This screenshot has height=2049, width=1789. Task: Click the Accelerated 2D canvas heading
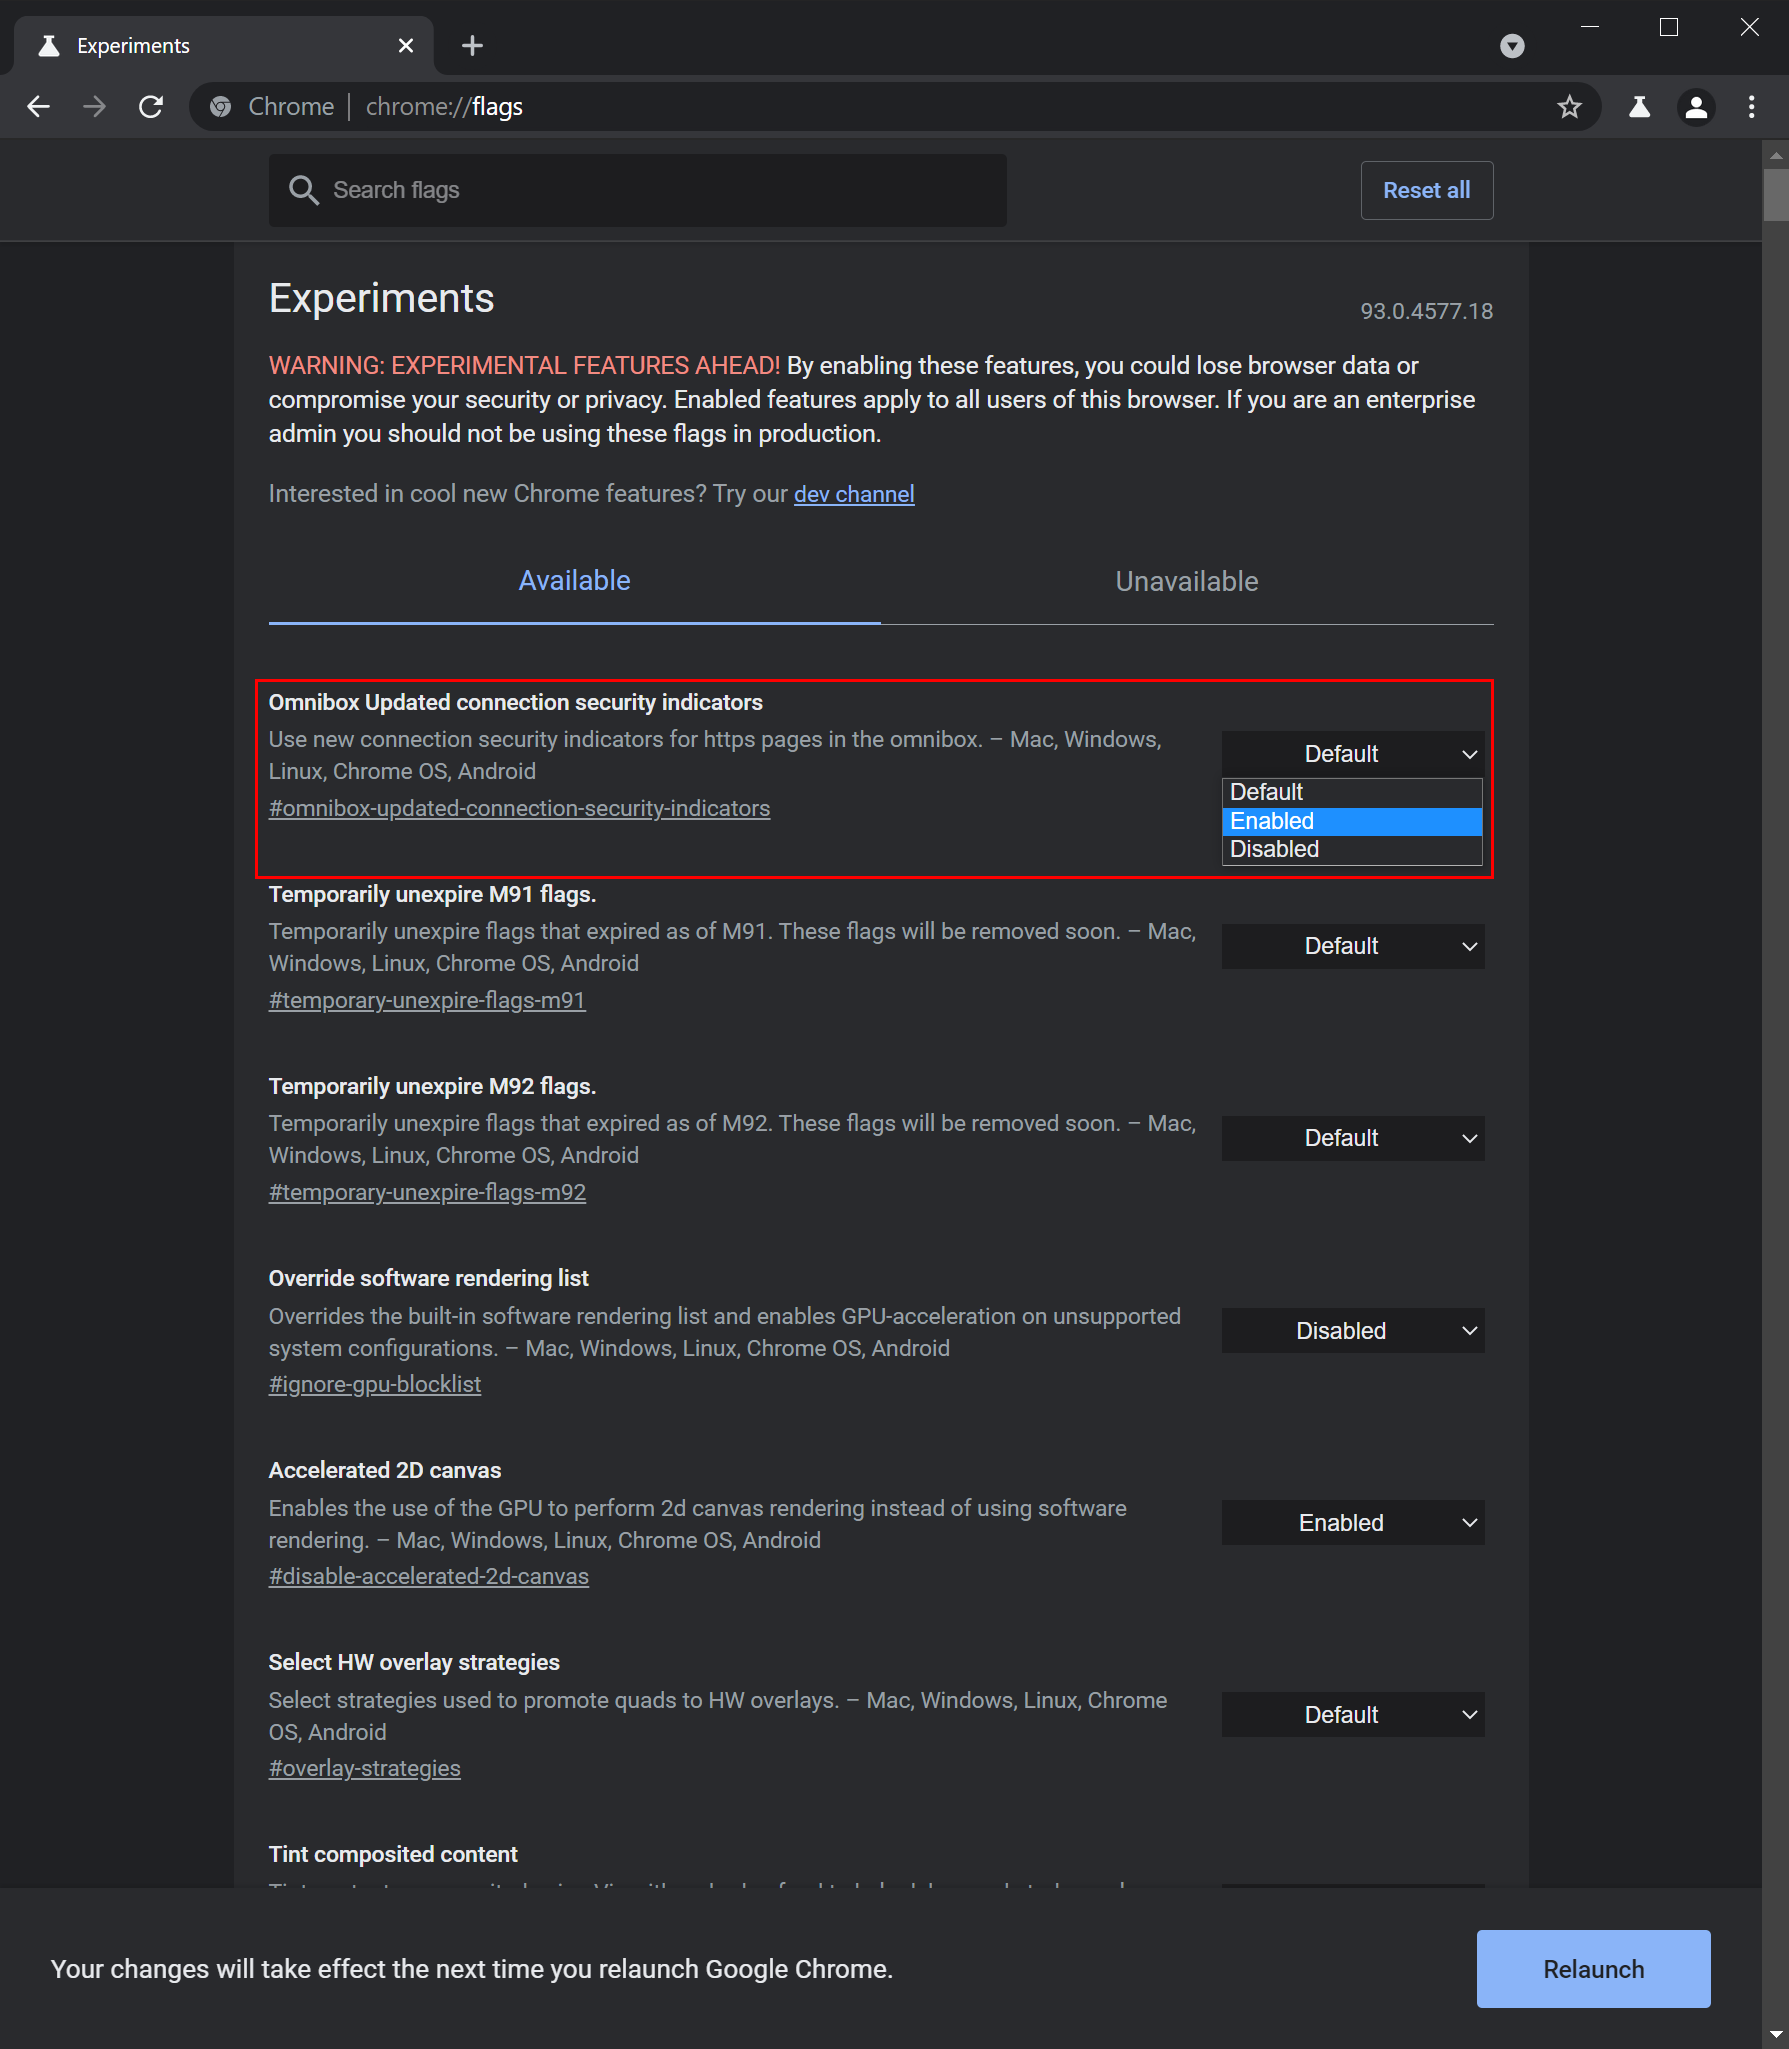(385, 1470)
